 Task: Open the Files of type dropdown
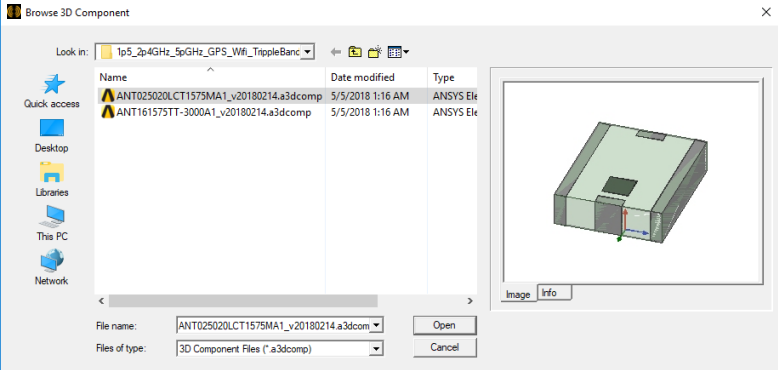coord(377,349)
